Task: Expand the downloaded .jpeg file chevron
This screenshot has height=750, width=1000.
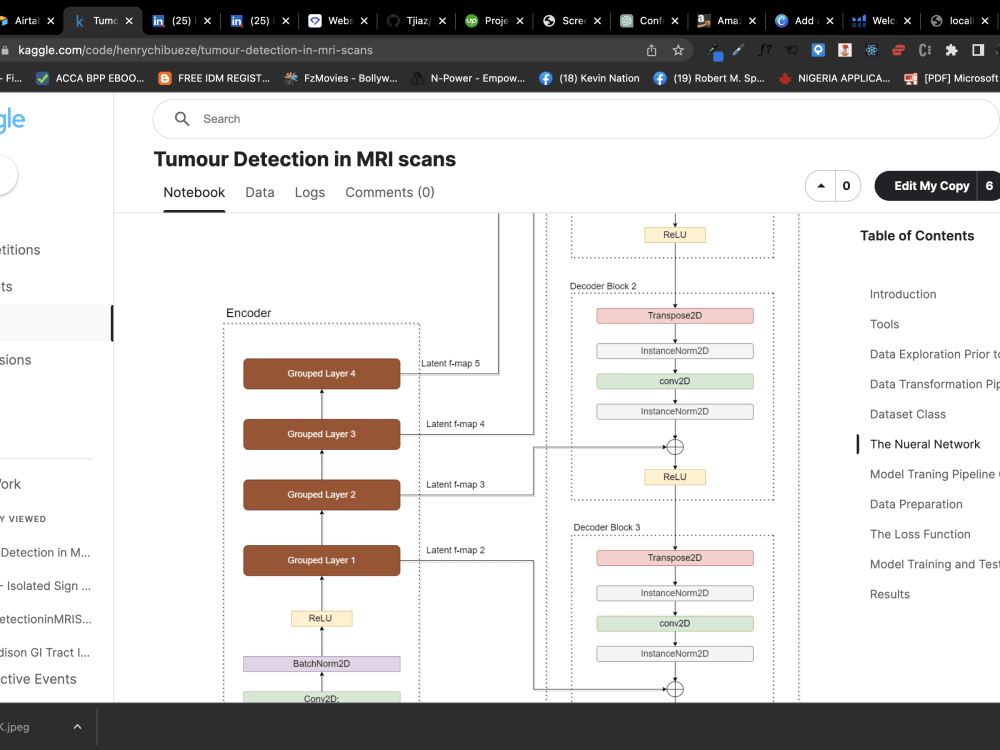Action: 77,726
